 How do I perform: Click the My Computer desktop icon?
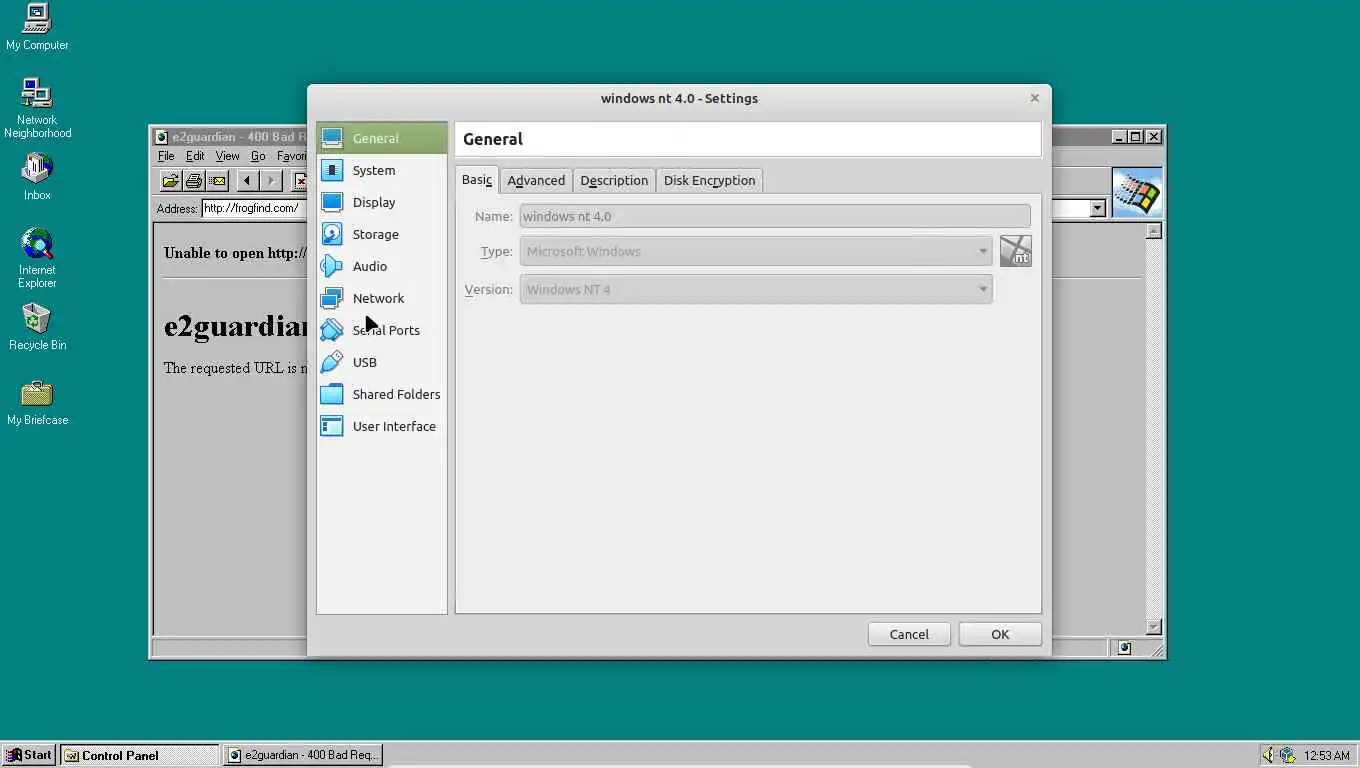coord(37,27)
